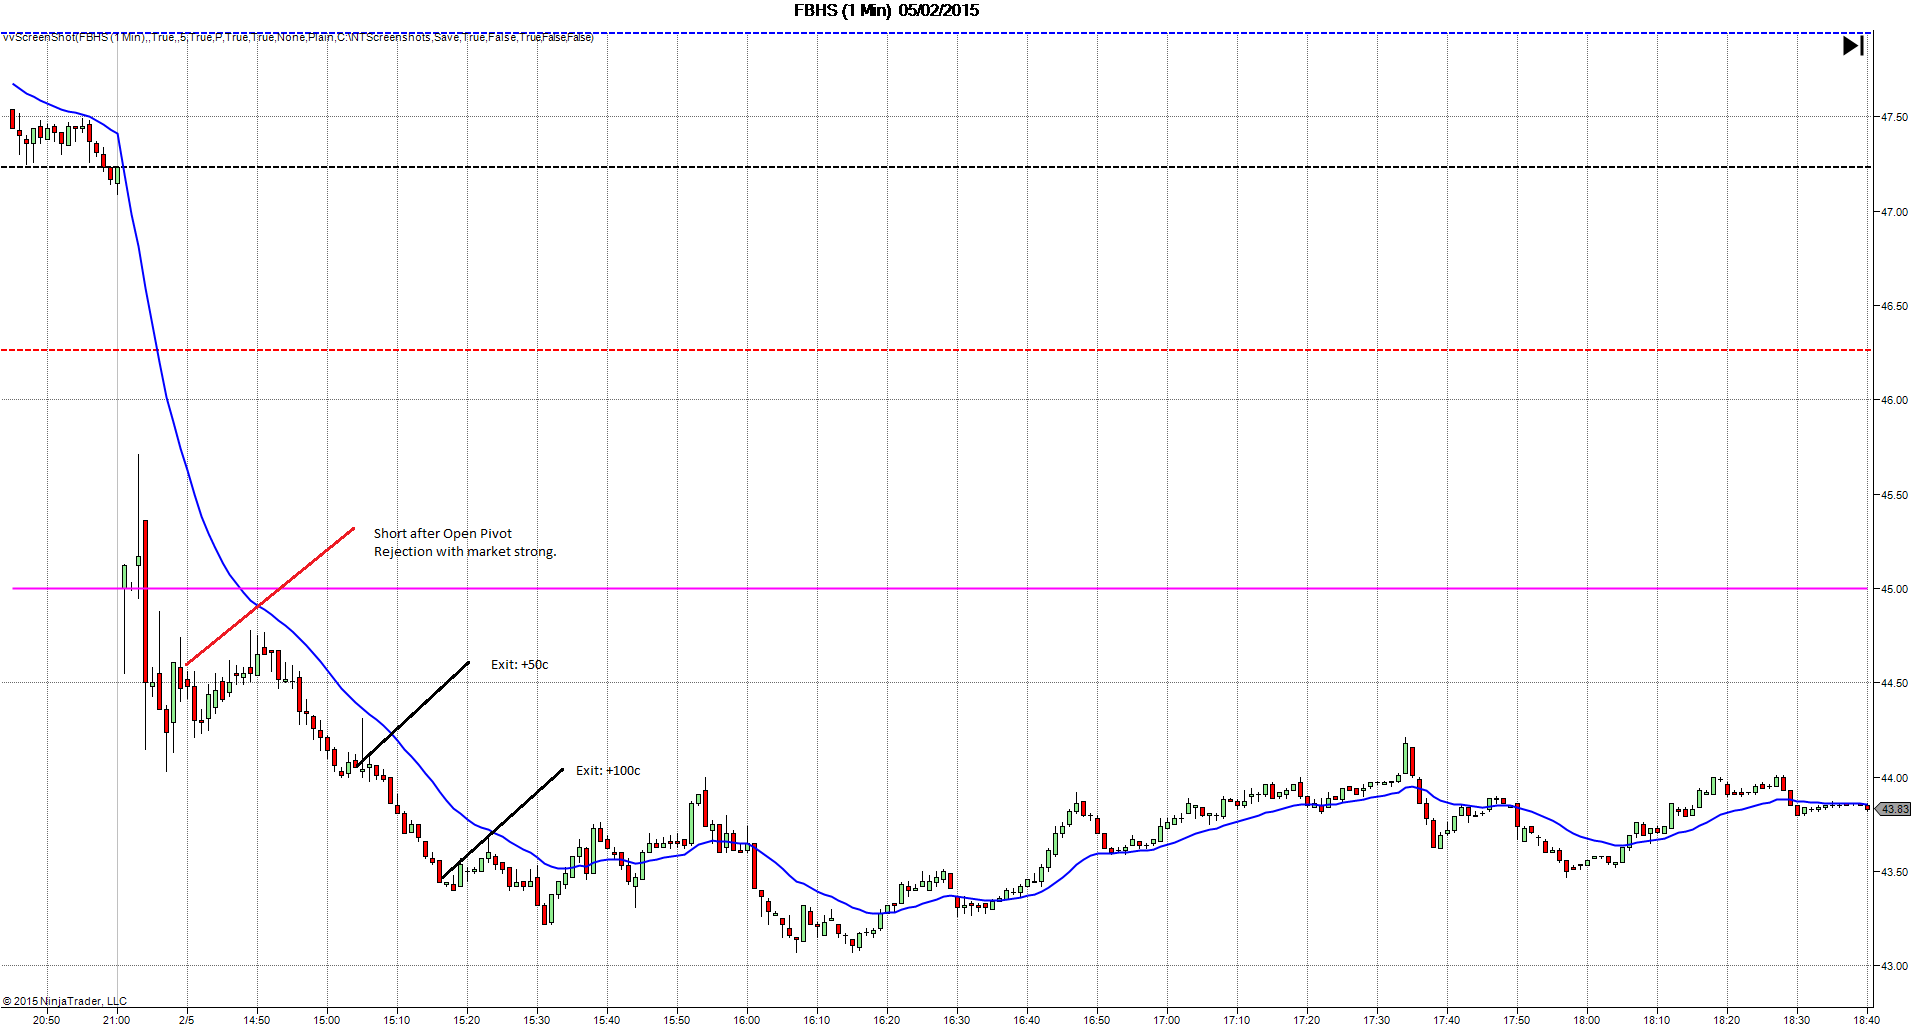Click the 15:10 time axis label
Viewport: 1920px width, 1034px height.
(x=397, y=1020)
